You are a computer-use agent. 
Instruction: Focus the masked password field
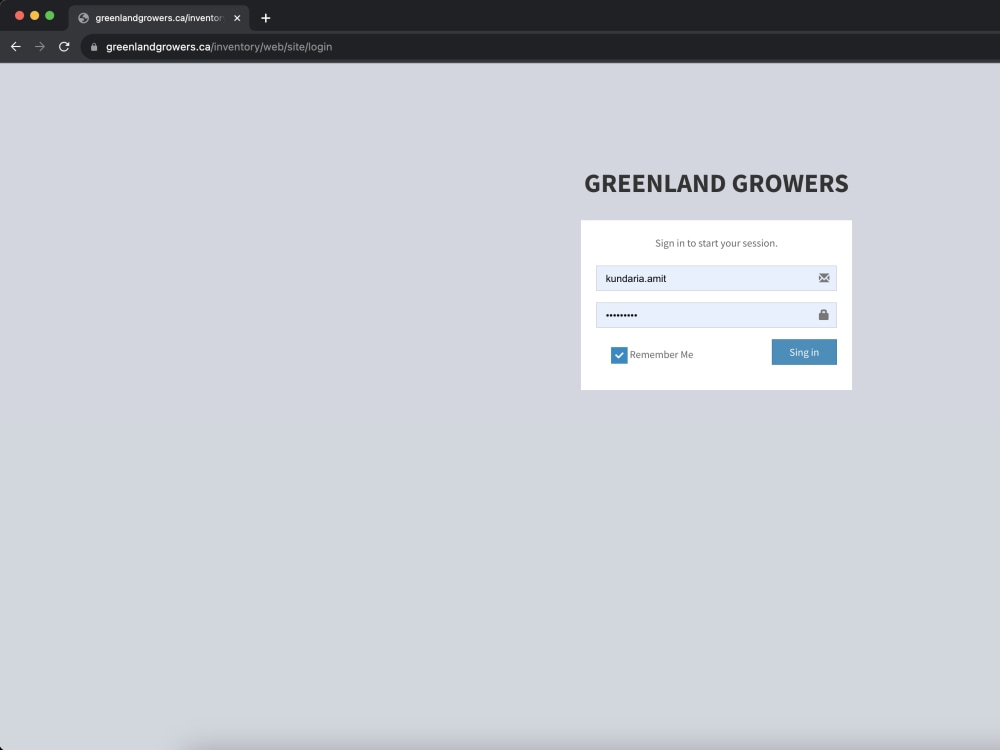(716, 315)
